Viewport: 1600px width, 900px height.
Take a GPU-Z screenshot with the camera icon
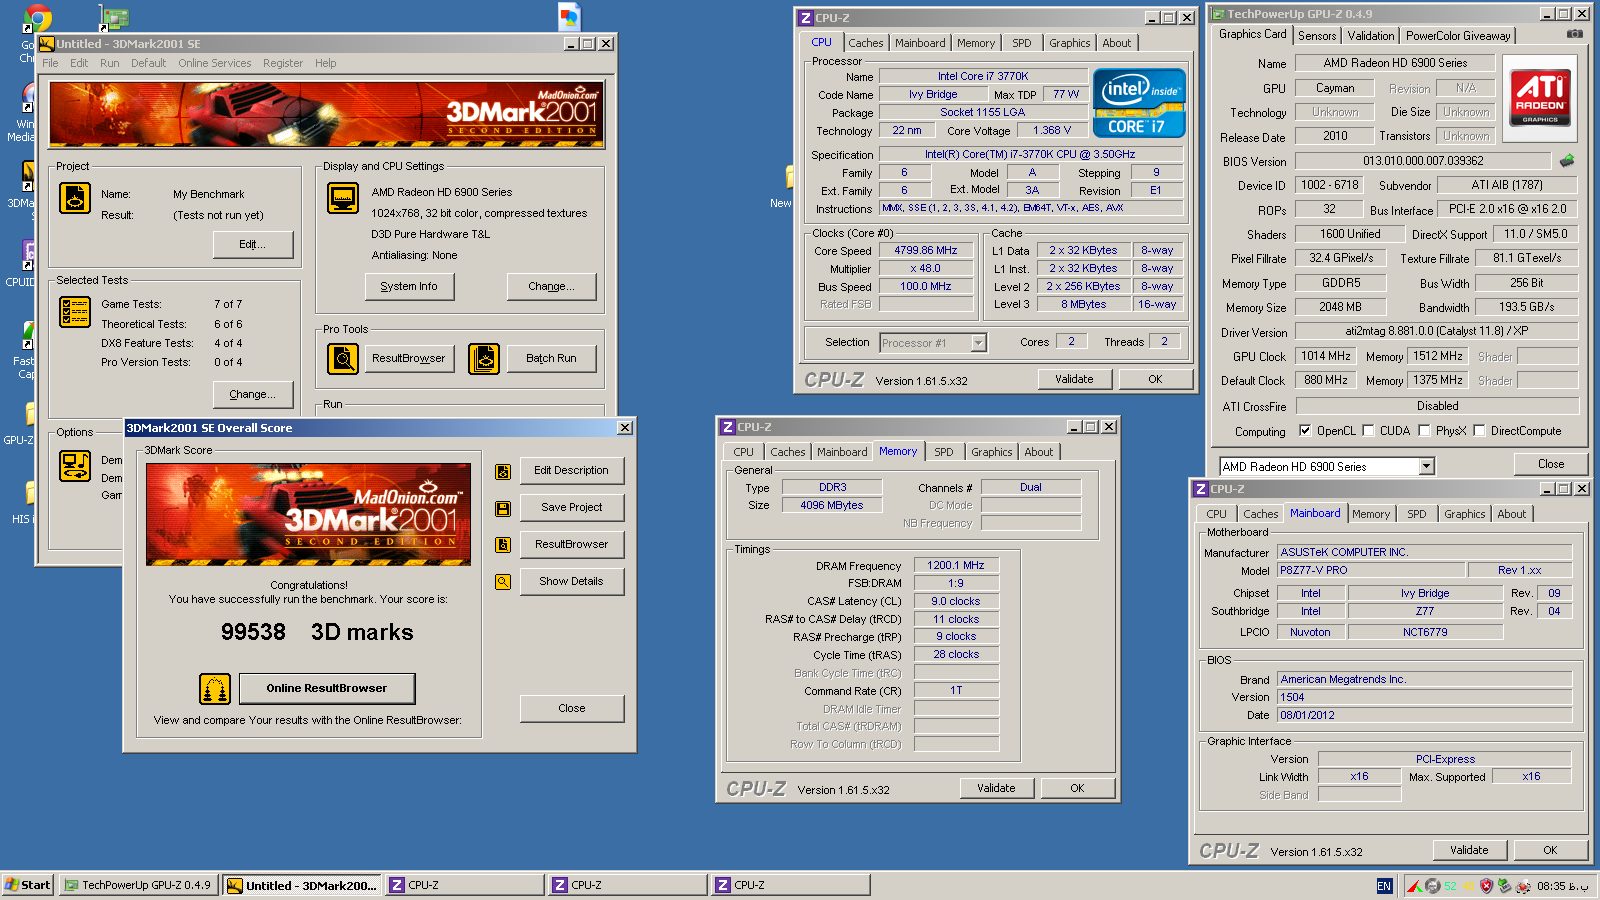[1575, 34]
